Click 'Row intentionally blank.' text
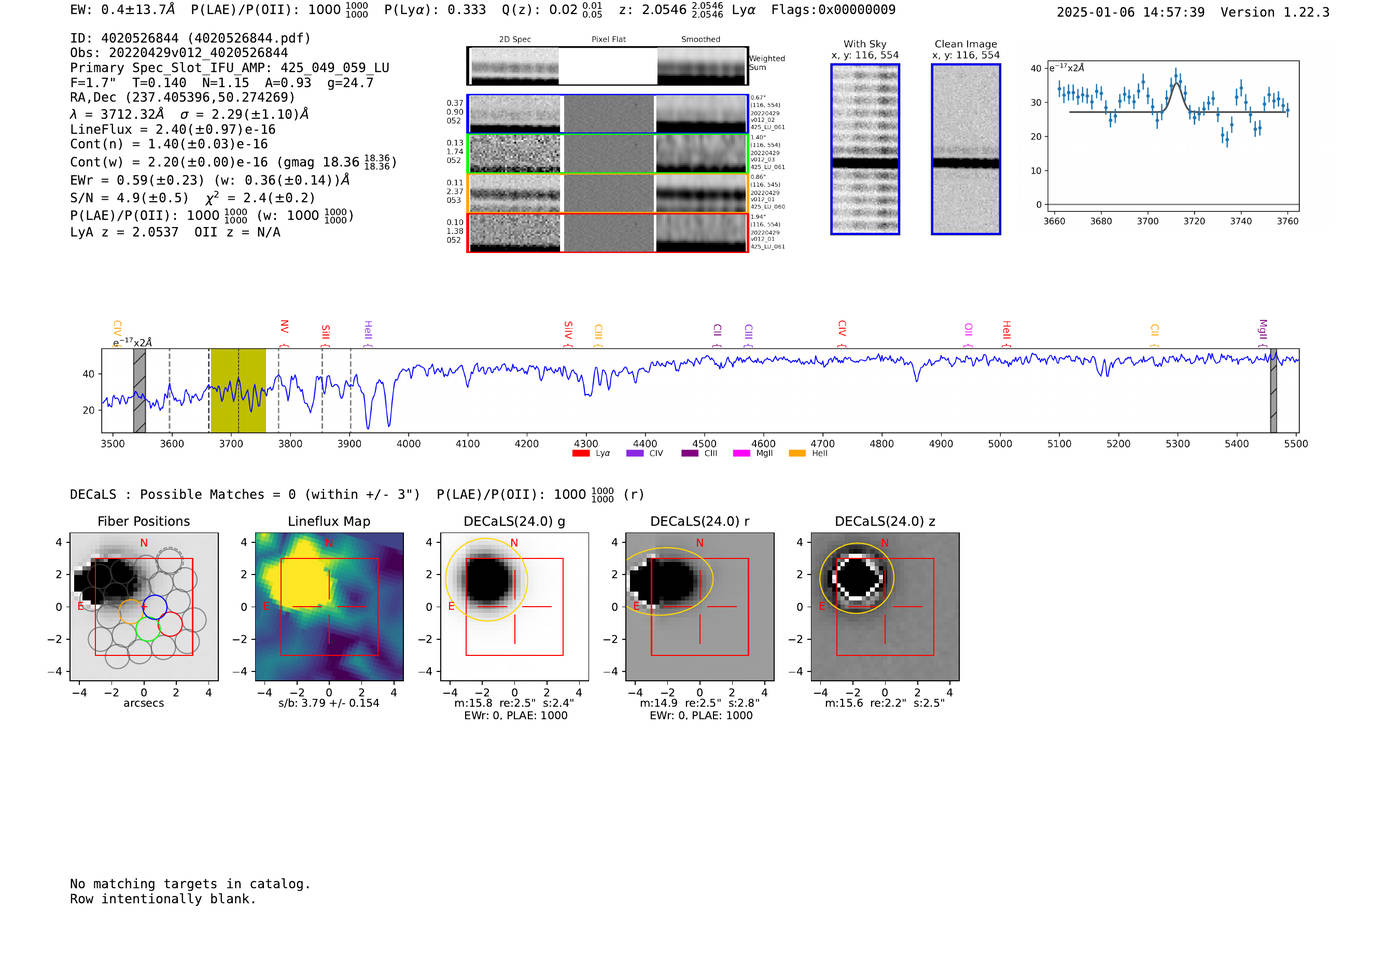The height and width of the screenshot is (953, 1400). coord(163,899)
